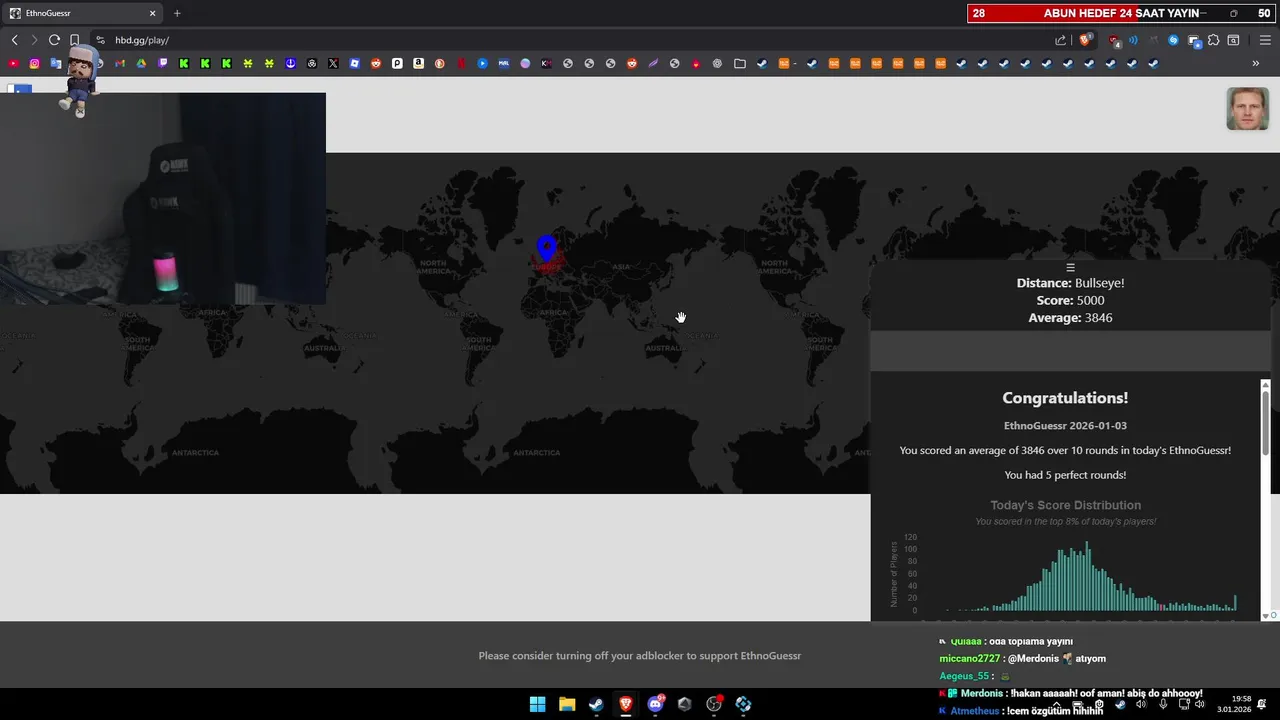Share this page using the share icon
Viewport: 1280px width, 720px height.
1060,40
